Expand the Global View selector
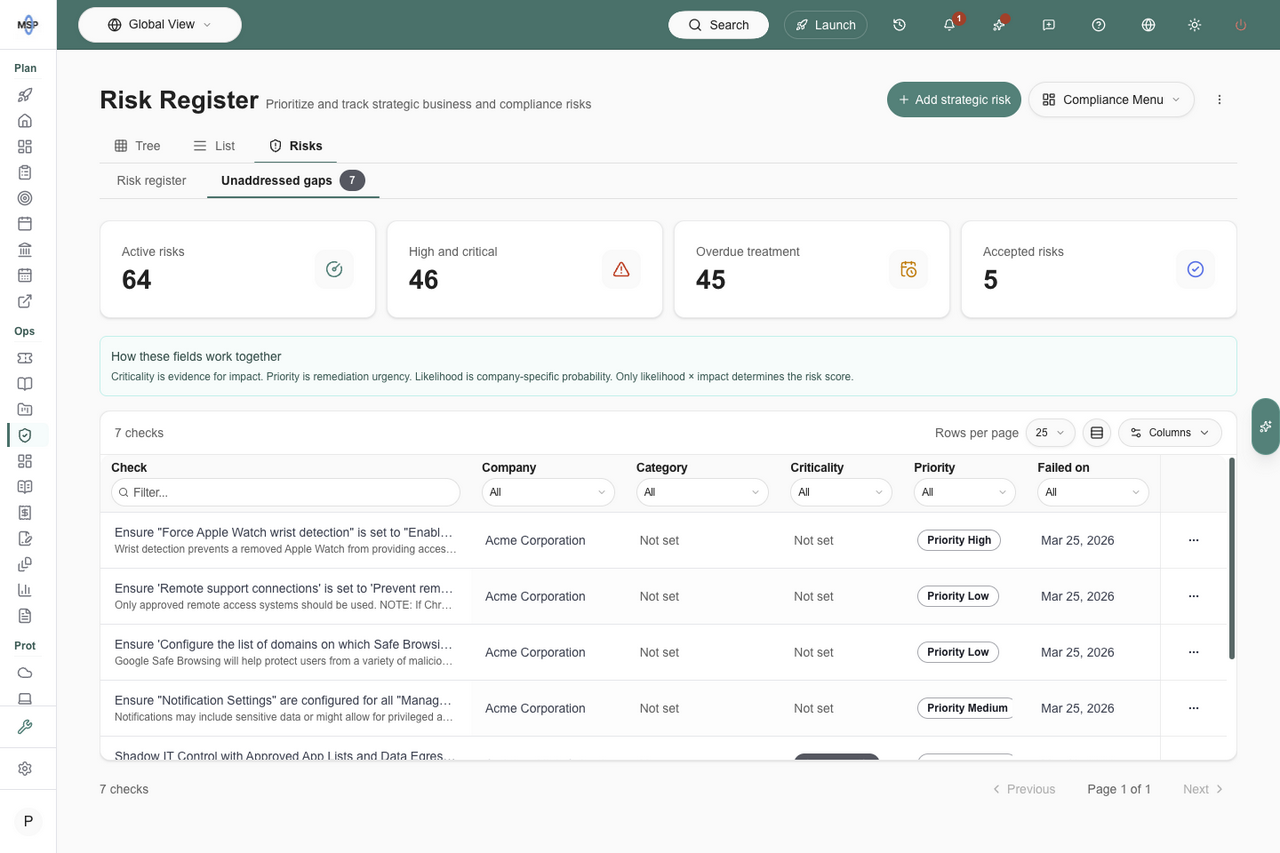The height and width of the screenshot is (853, 1280). 160,25
